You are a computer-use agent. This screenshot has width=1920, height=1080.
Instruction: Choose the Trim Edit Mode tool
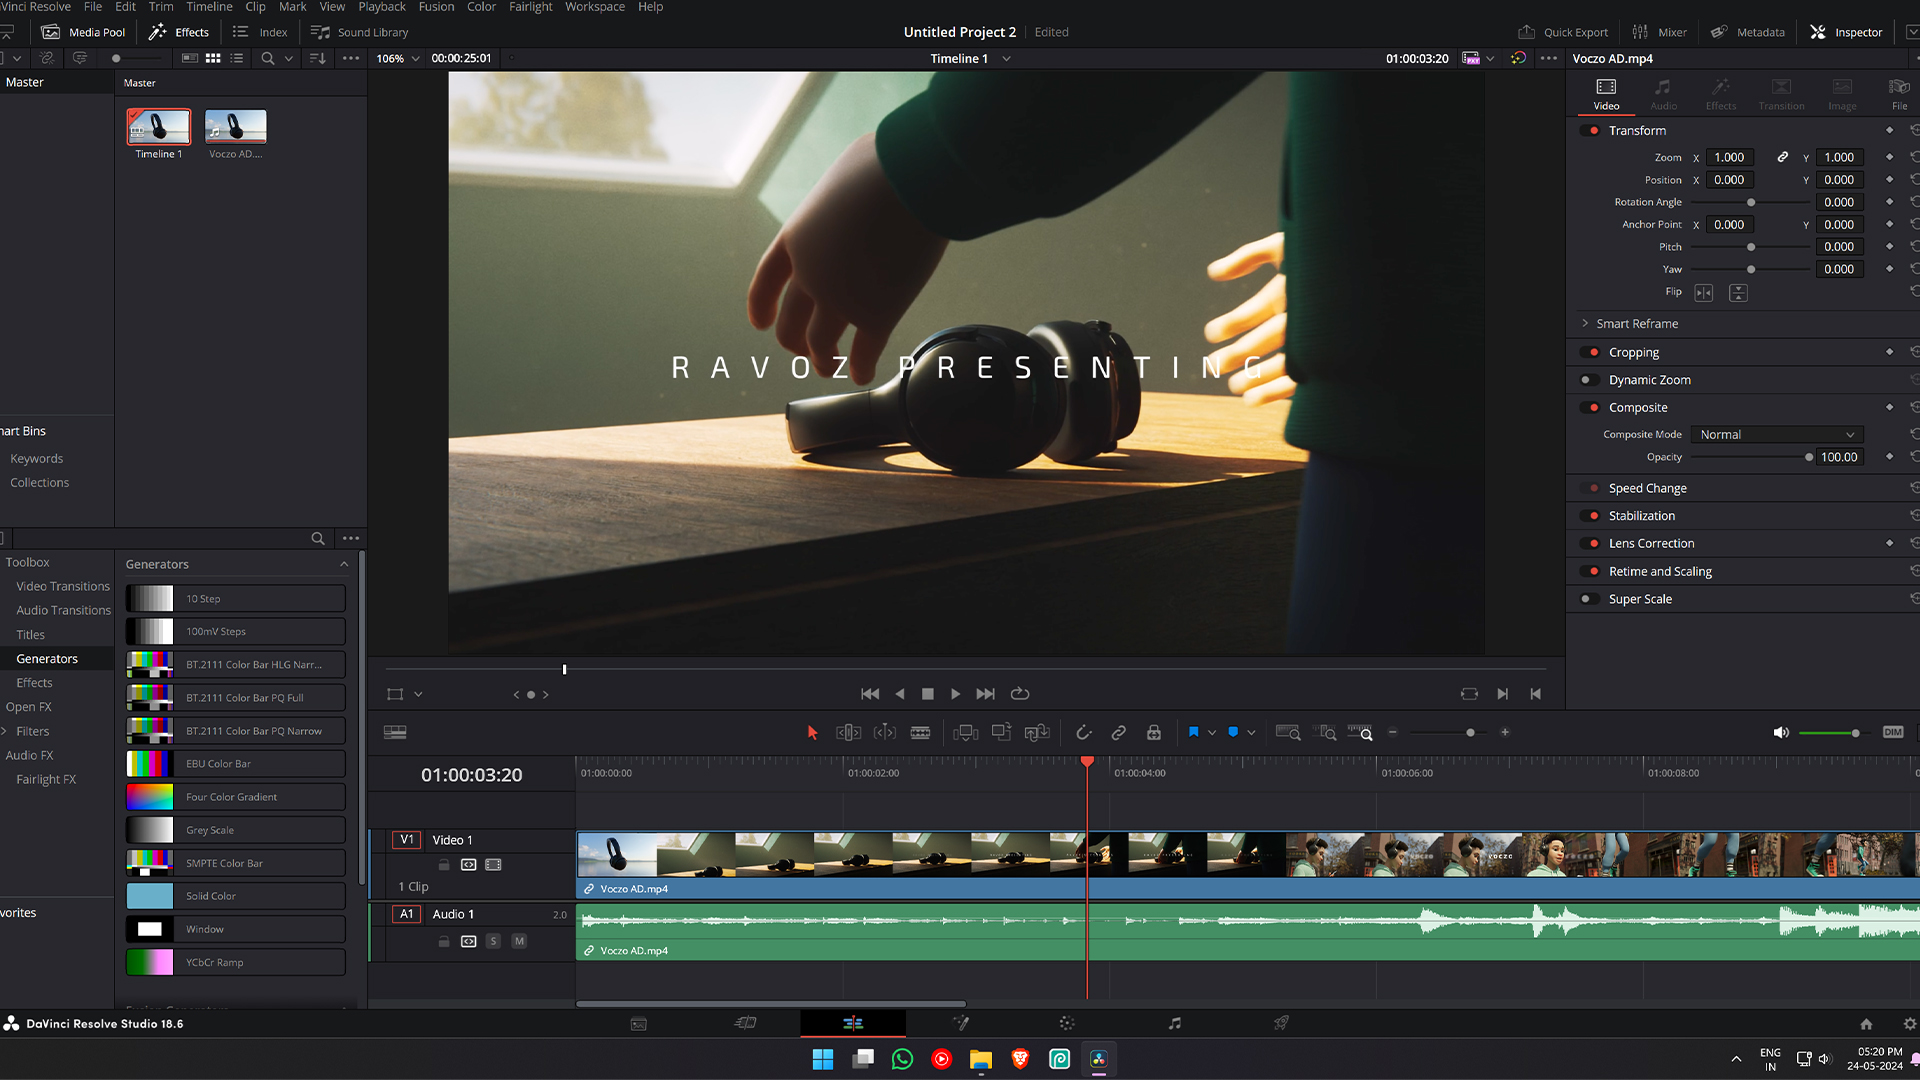pyautogui.click(x=848, y=733)
